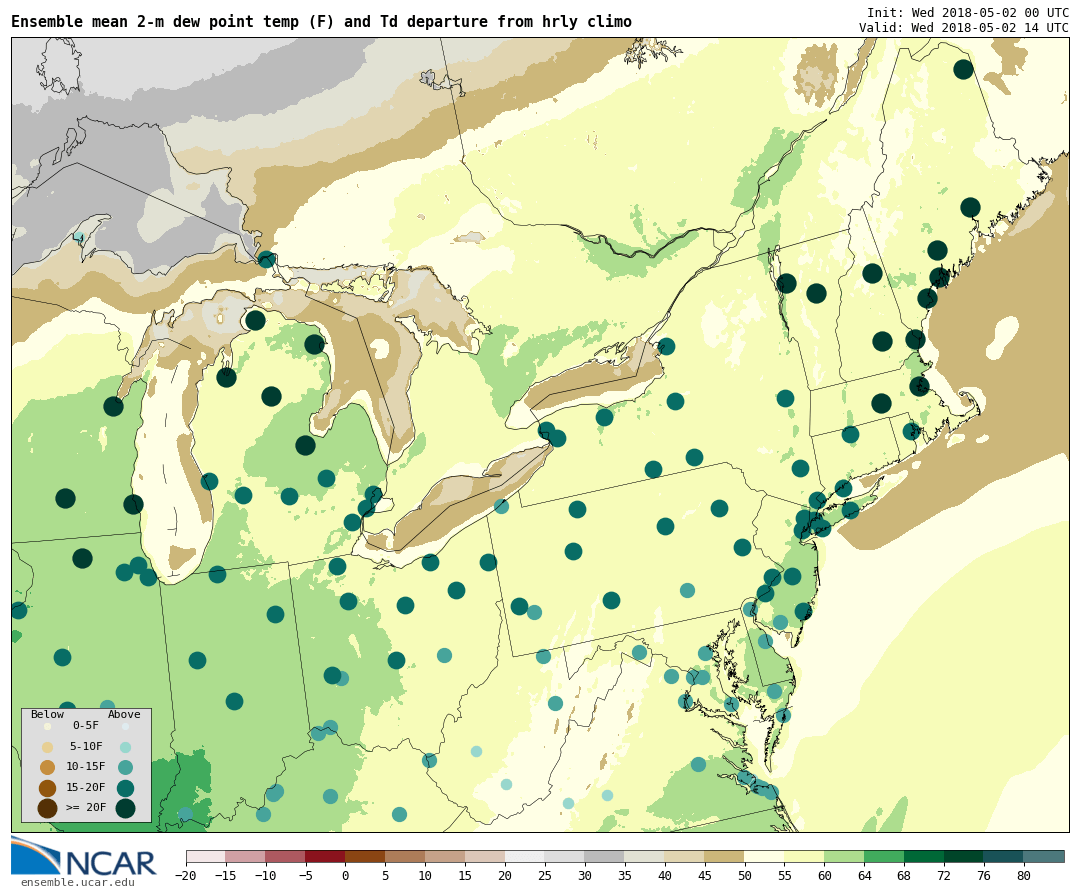
Task: Click the dark teal '>= 20F' above-normal legend circle
Action: (x=125, y=808)
